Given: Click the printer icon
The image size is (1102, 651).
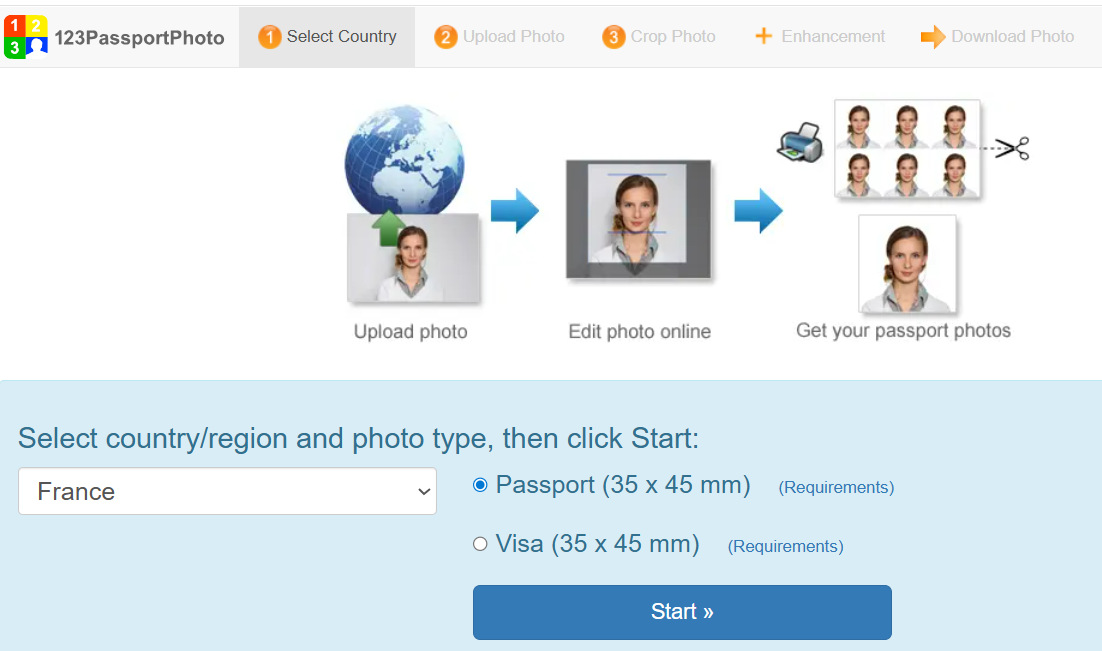Looking at the screenshot, I should [800, 142].
